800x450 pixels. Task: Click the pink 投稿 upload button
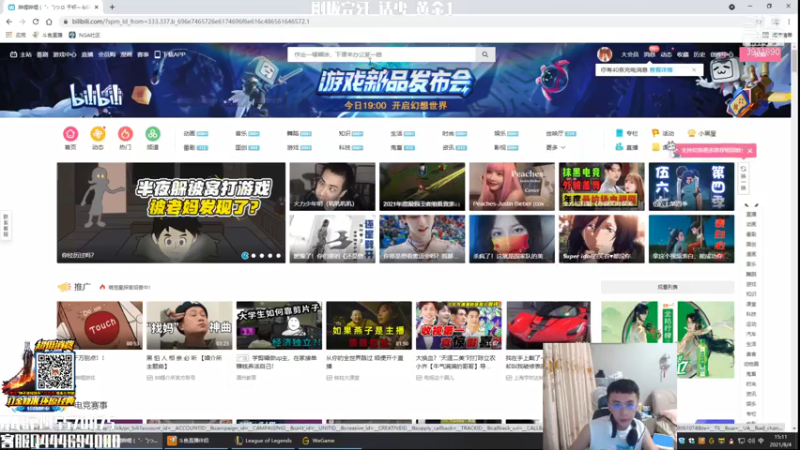click(x=760, y=54)
